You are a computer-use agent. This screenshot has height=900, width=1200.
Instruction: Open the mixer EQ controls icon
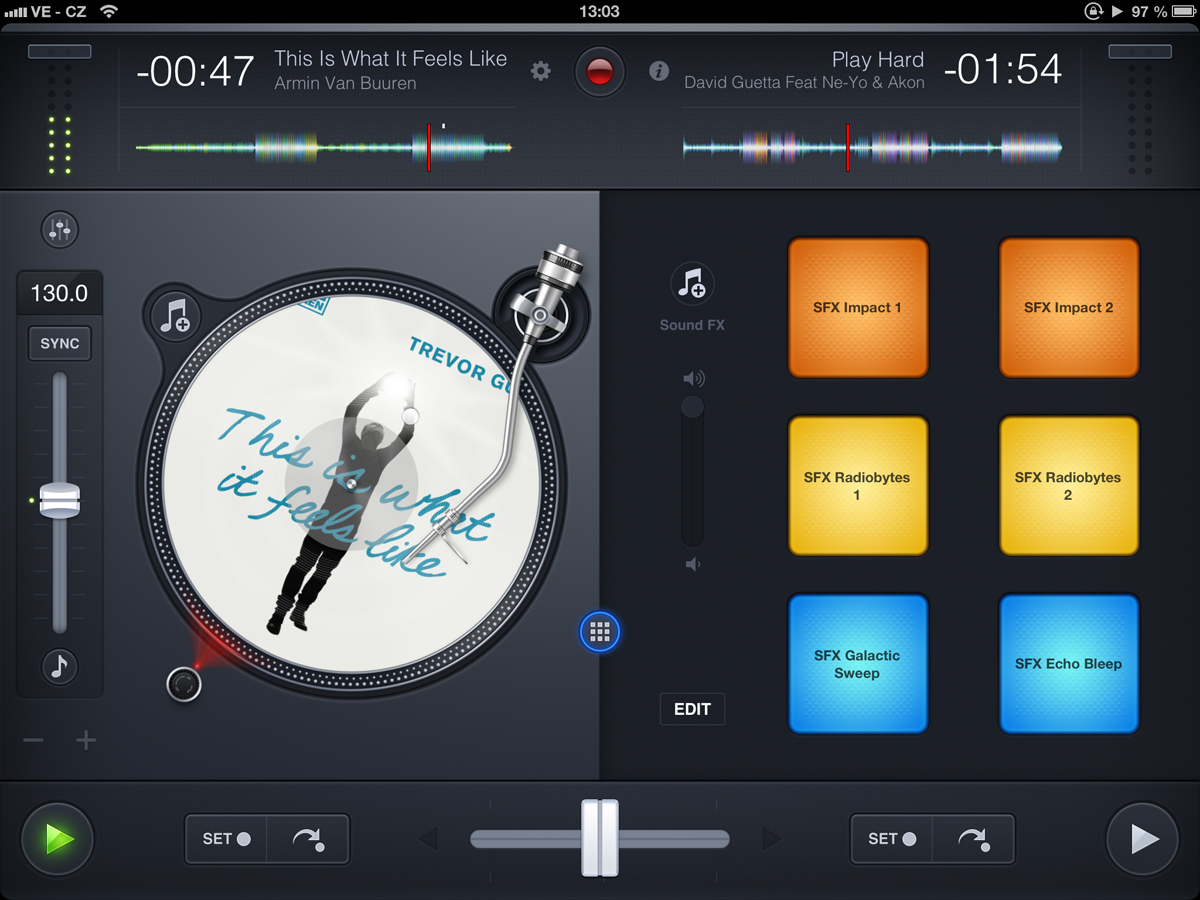coord(60,230)
